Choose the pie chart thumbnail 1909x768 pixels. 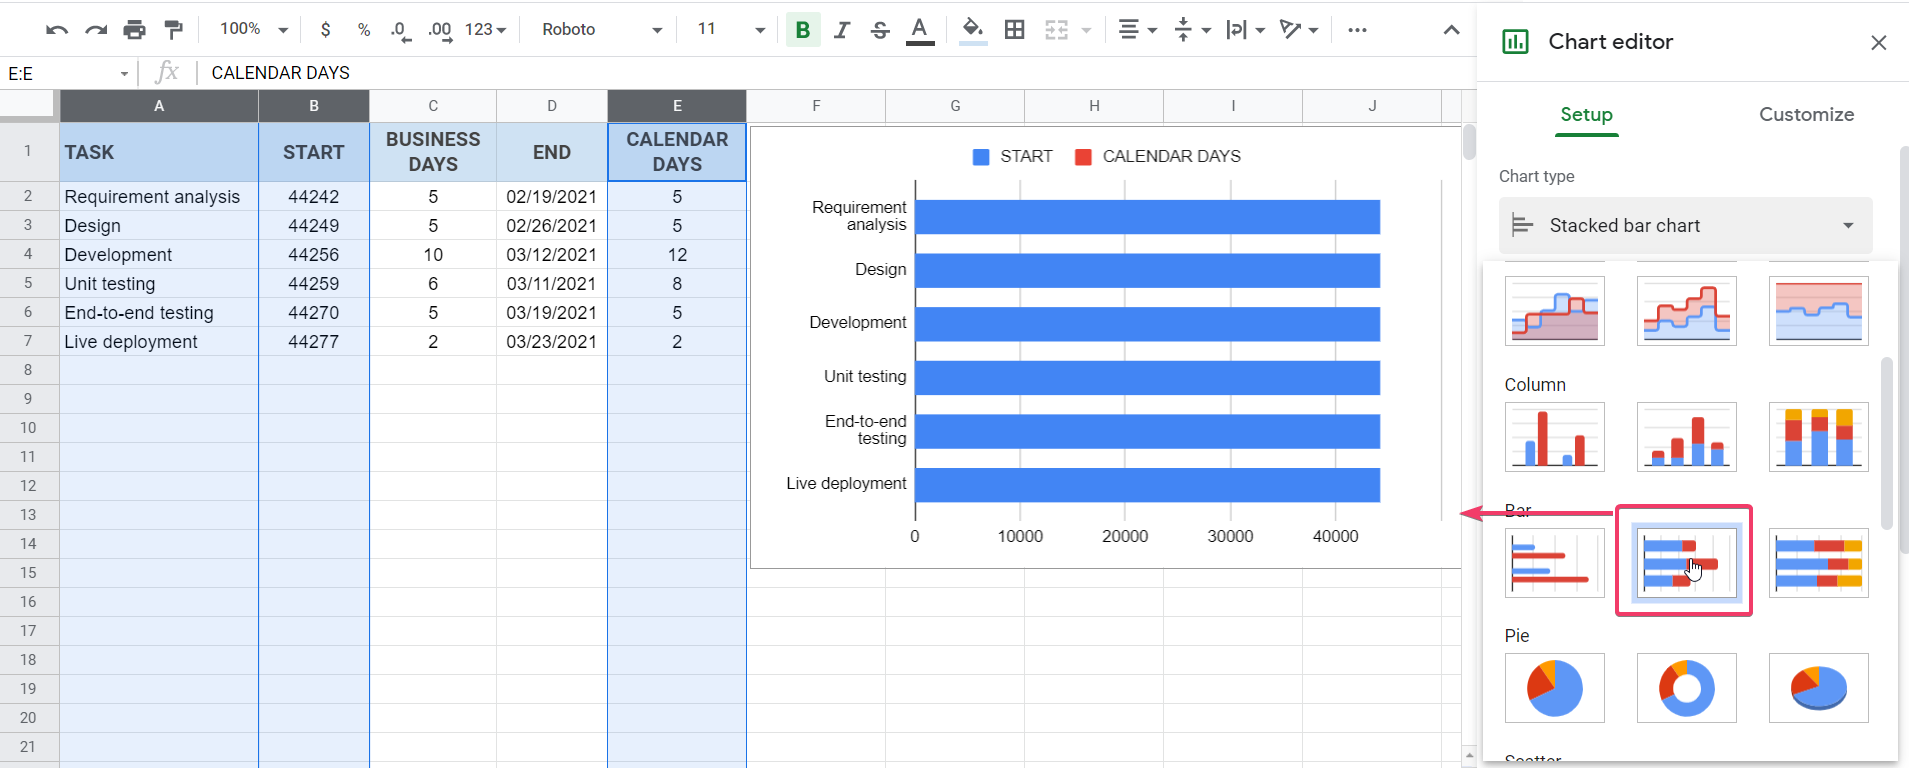click(1554, 688)
